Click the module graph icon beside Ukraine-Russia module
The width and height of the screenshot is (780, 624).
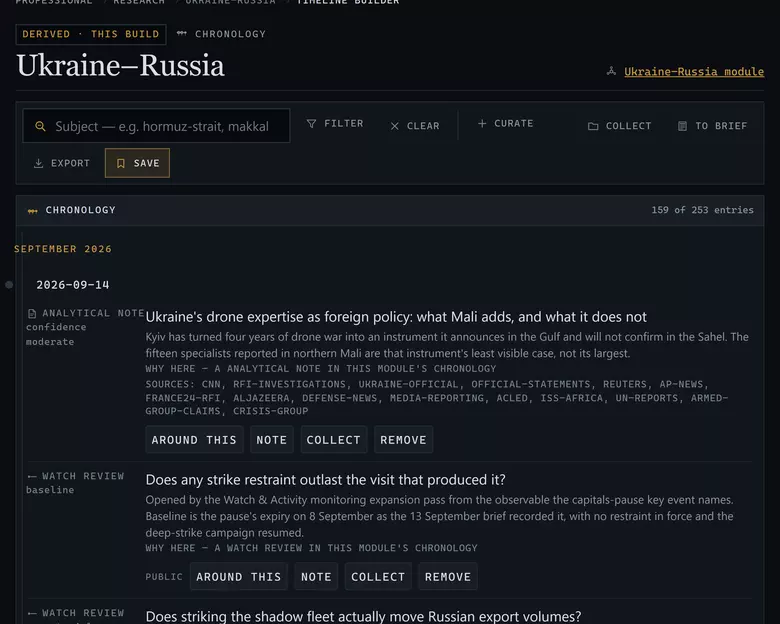(x=611, y=71)
